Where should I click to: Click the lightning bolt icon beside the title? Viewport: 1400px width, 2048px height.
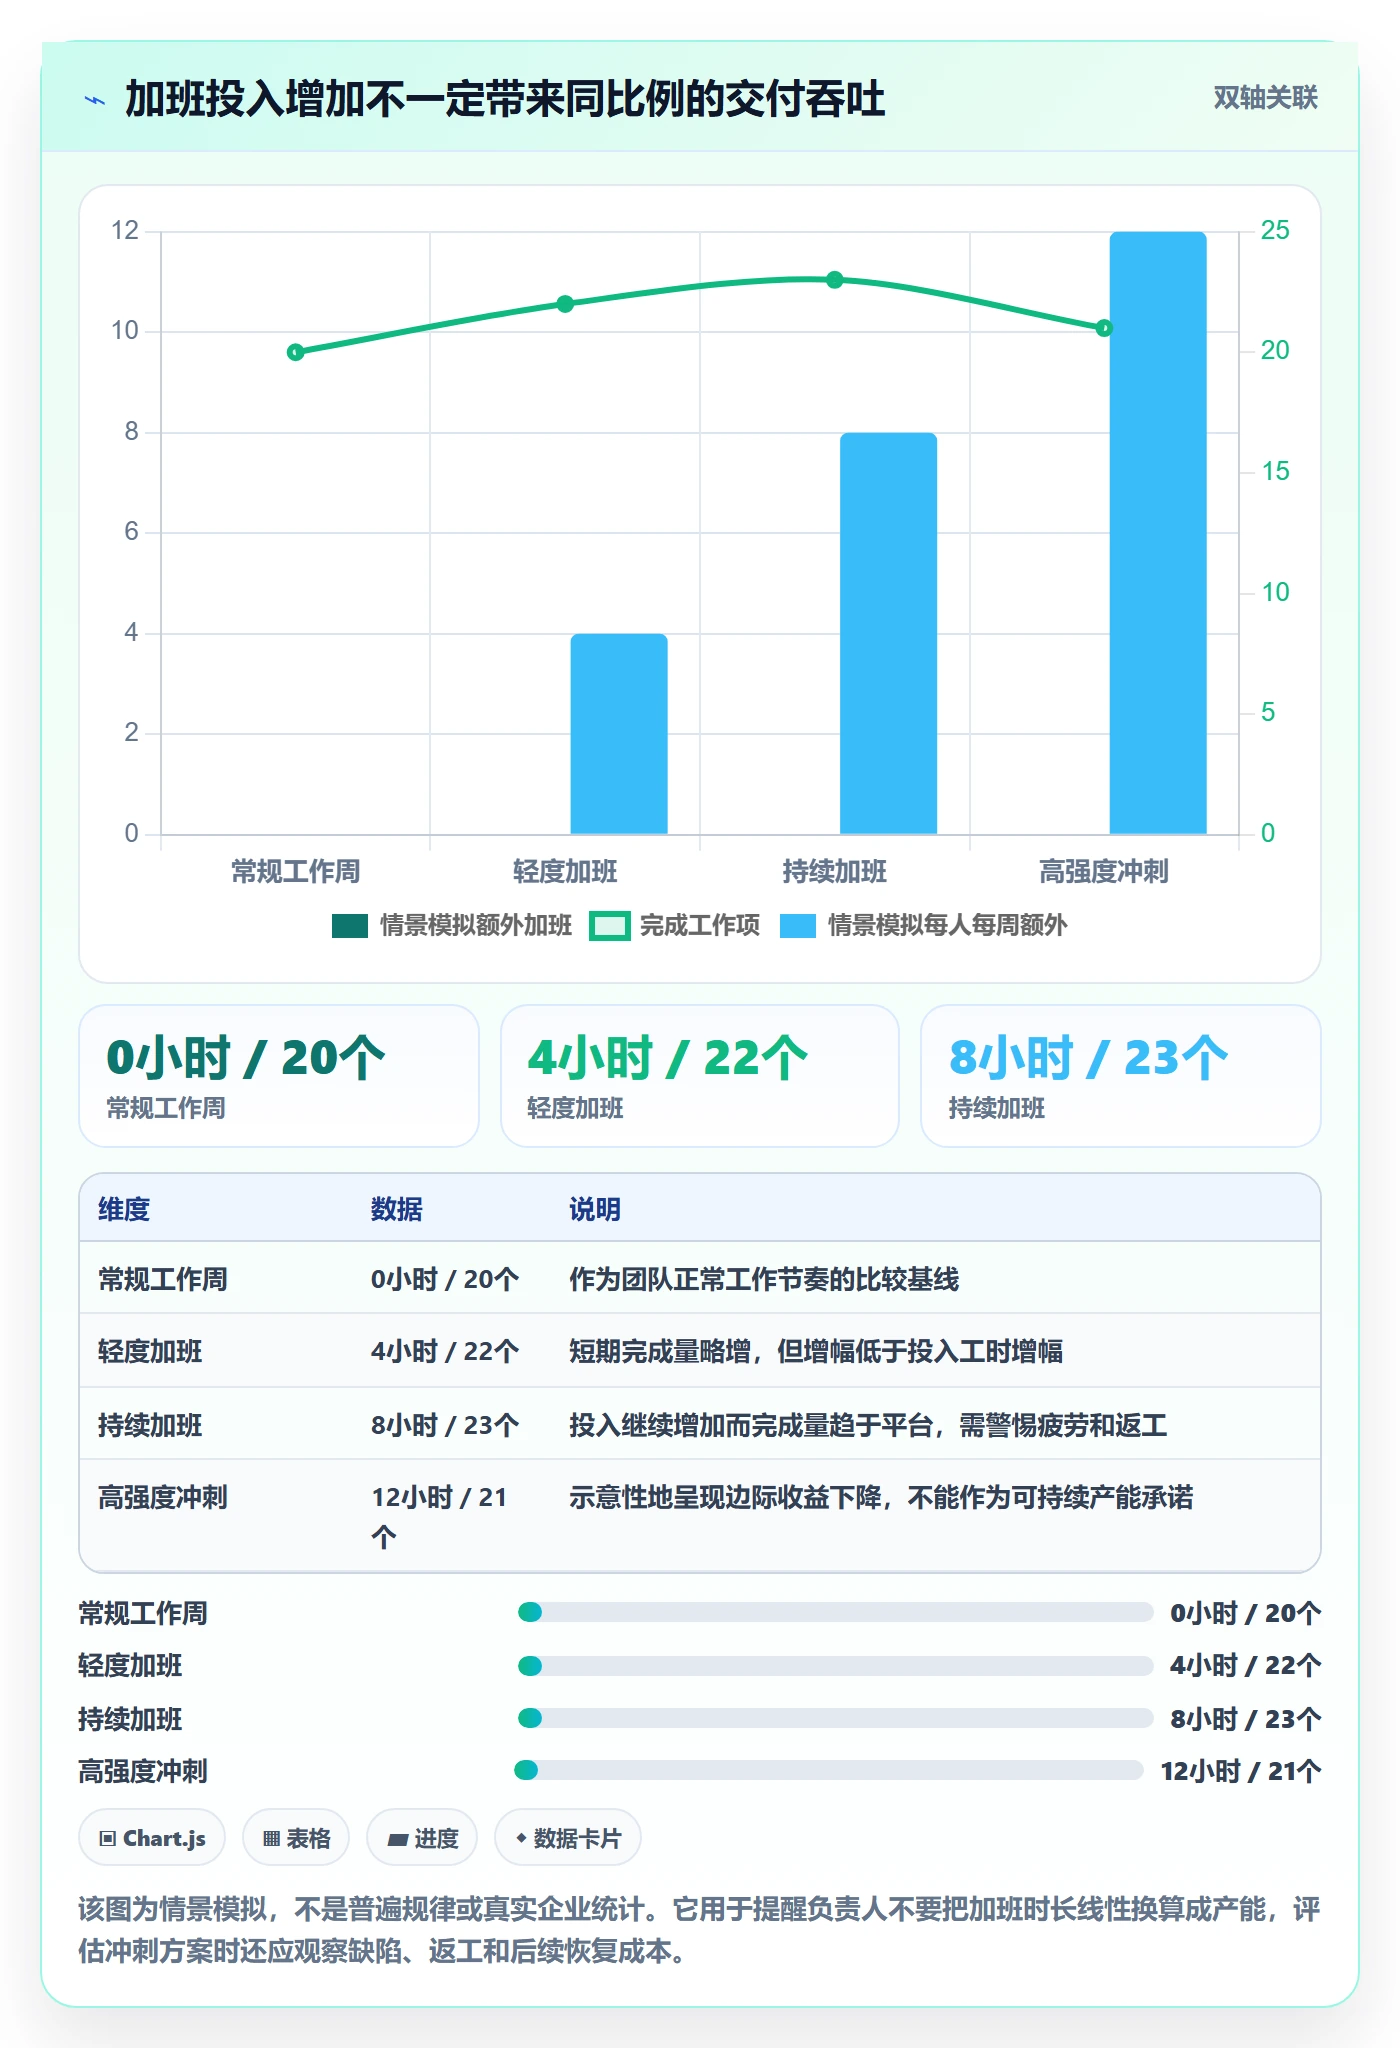pos(95,100)
